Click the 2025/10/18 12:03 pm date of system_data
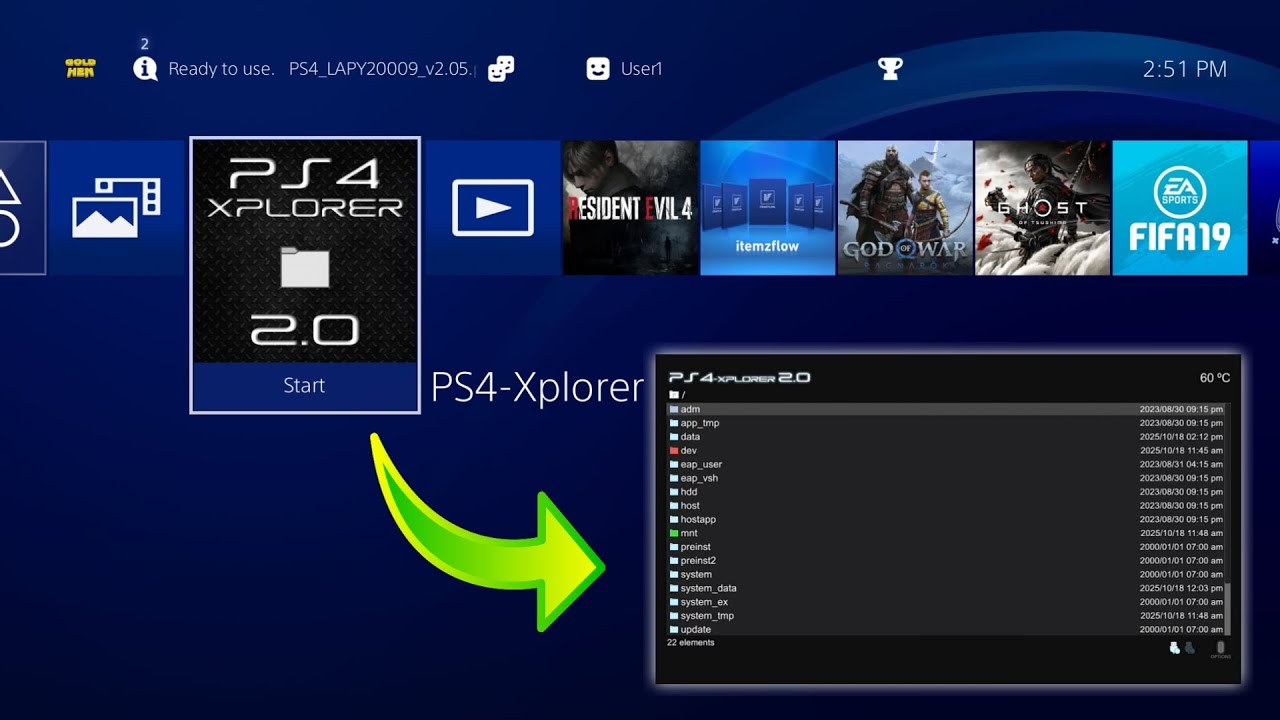 1181,588
